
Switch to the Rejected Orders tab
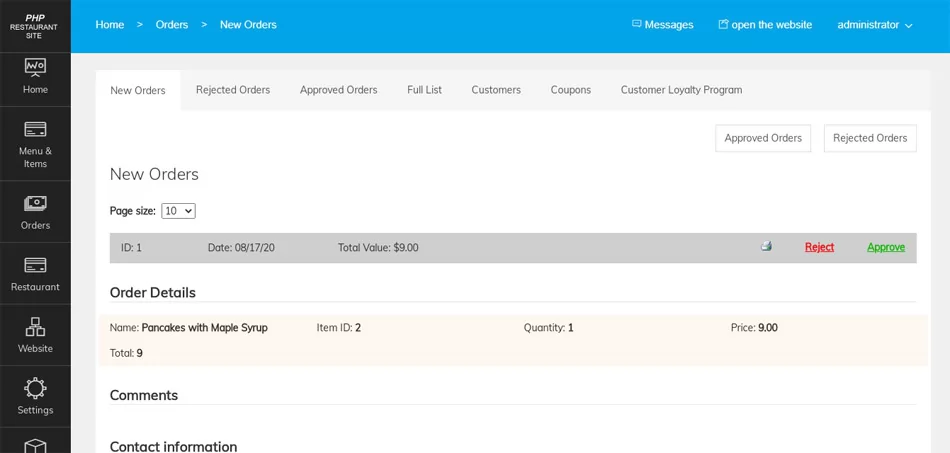pos(233,90)
